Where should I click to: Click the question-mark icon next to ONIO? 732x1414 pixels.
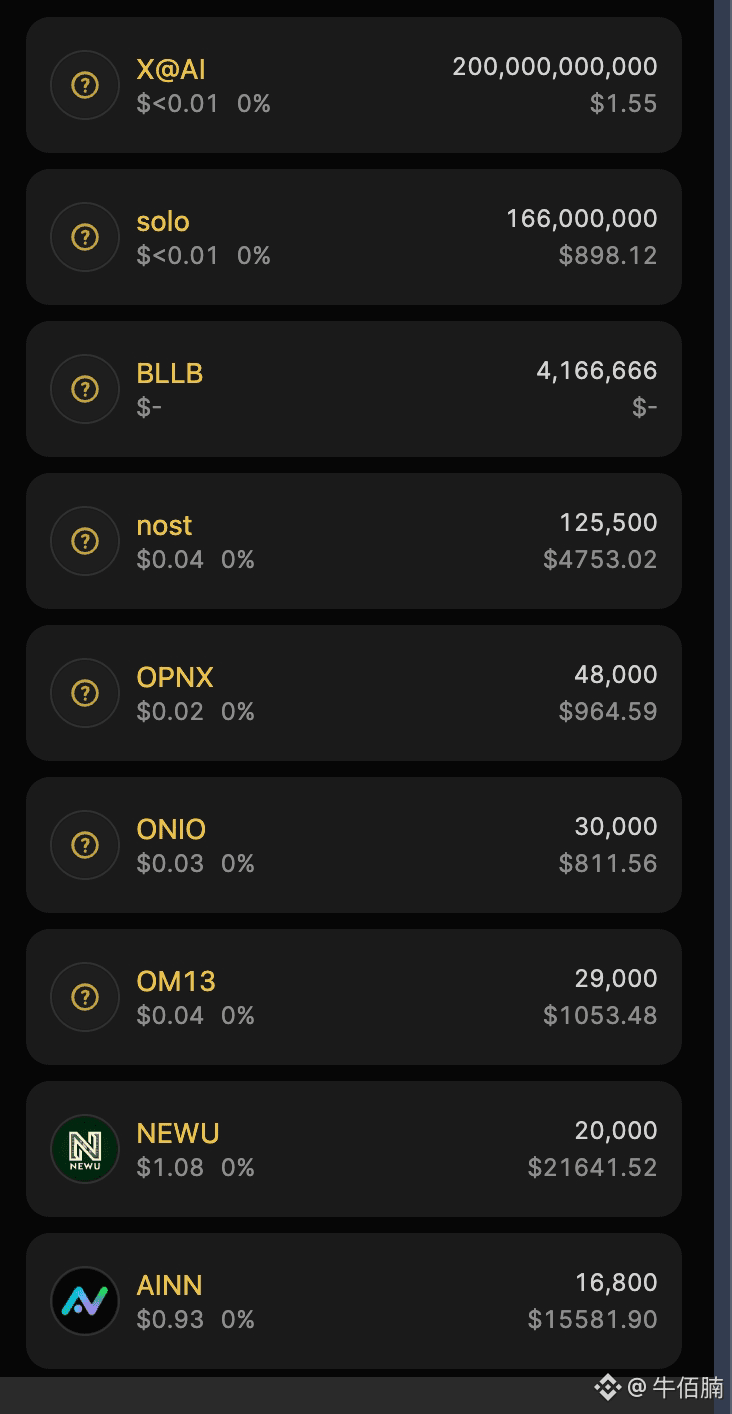point(85,845)
